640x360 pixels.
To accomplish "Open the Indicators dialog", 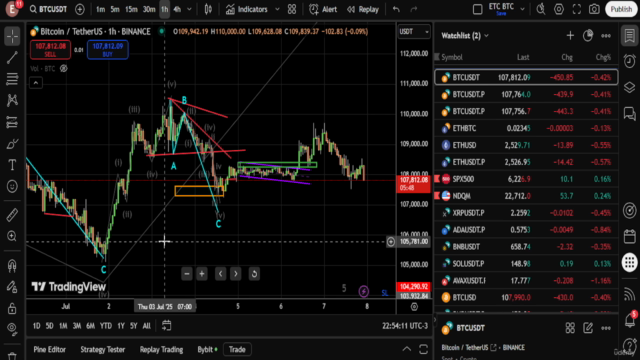I will coord(247,9).
